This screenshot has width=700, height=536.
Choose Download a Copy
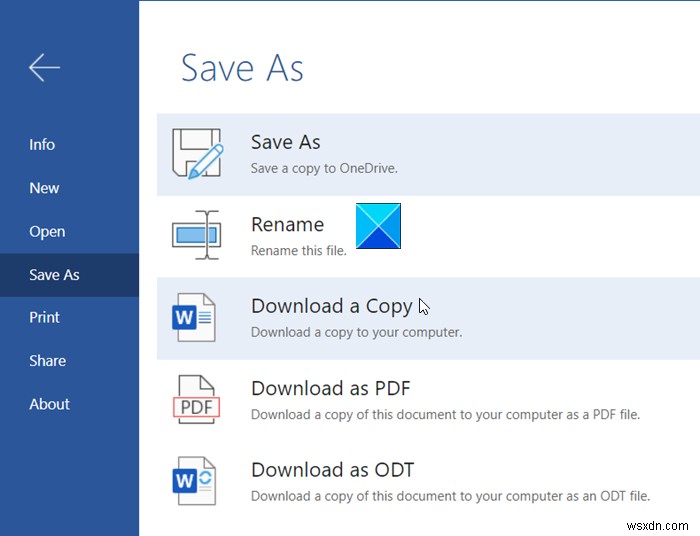[332, 307]
